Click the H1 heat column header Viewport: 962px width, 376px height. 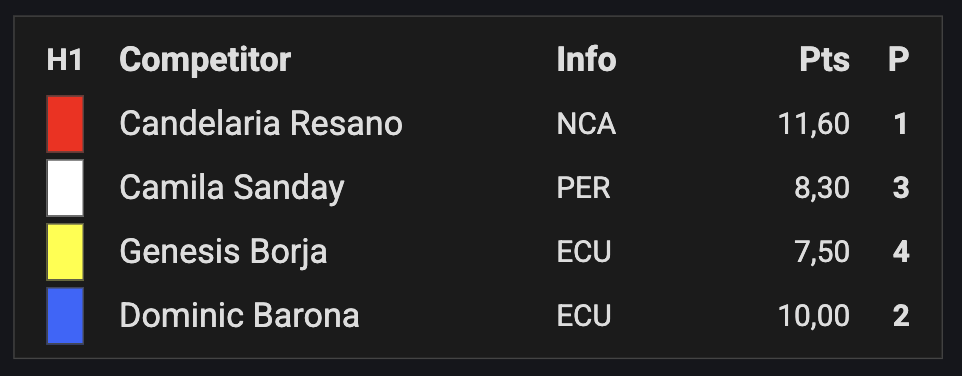(65, 60)
